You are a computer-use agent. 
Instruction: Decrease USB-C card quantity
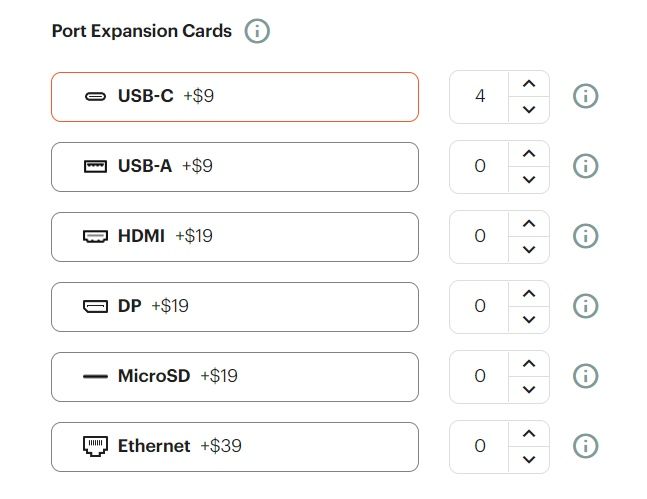pos(529,109)
